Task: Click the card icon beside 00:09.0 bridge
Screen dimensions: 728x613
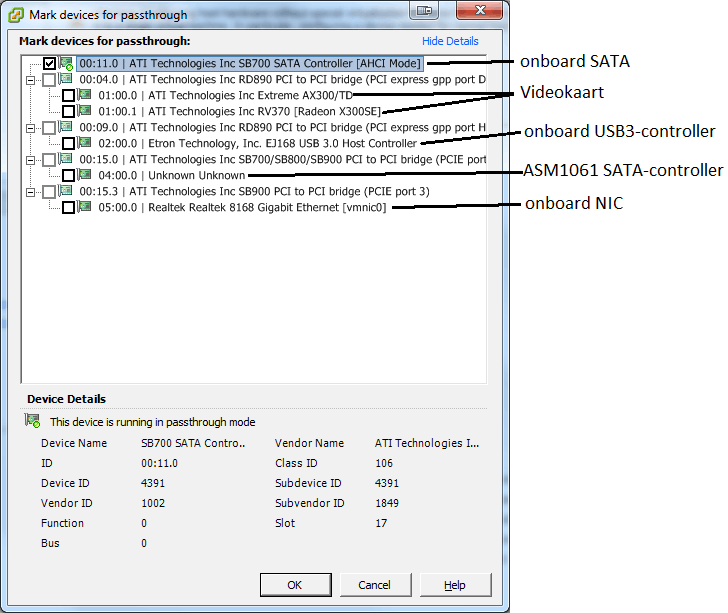Action: click(x=65, y=126)
